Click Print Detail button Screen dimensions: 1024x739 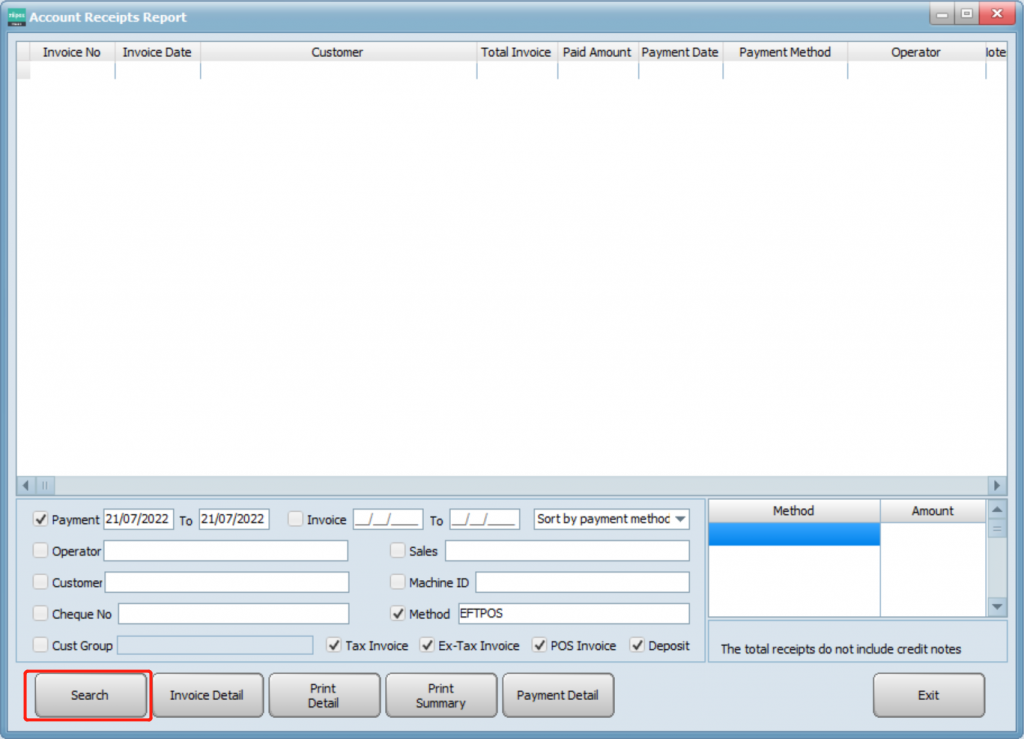pyautogui.click(x=323, y=695)
